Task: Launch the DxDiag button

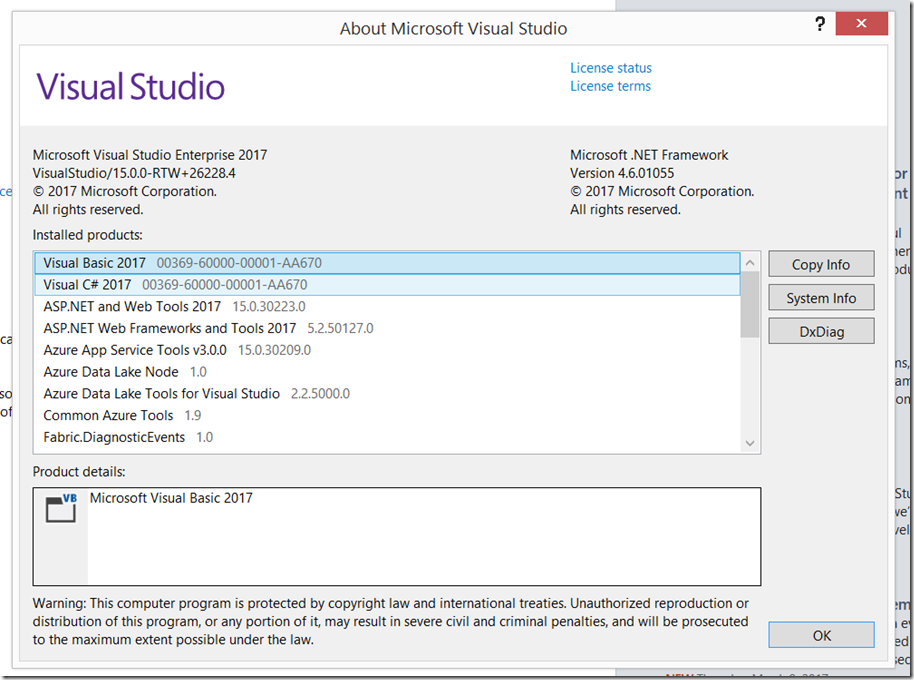Action: [x=821, y=331]
